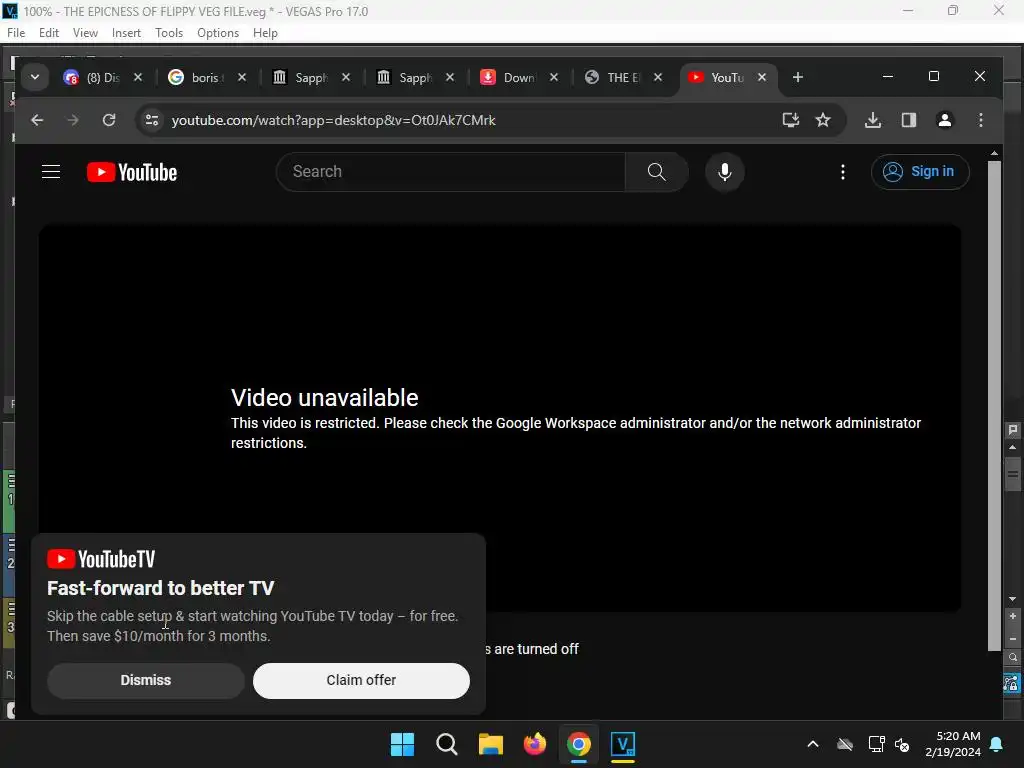Click the Sign in button
Viewport: 1024px width, 768px height.
(920, 172)
